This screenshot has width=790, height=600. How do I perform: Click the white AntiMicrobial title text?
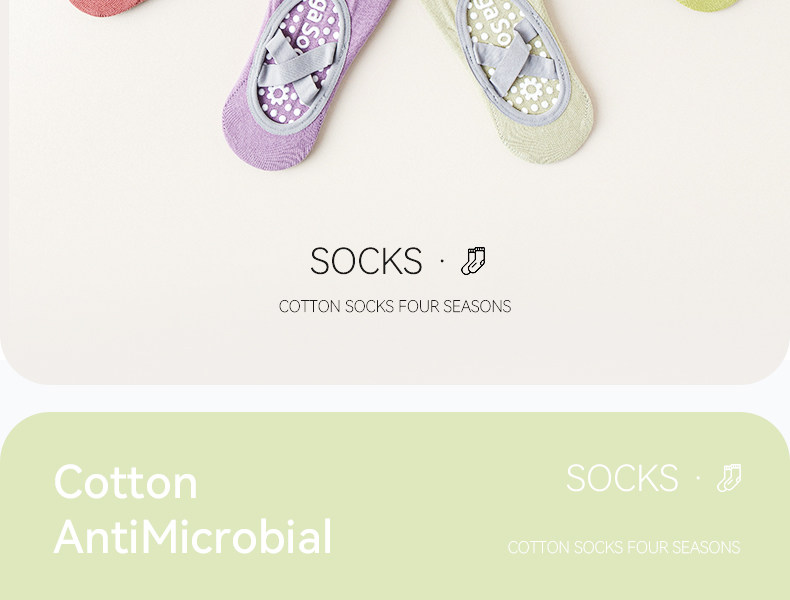click(193, 537)
